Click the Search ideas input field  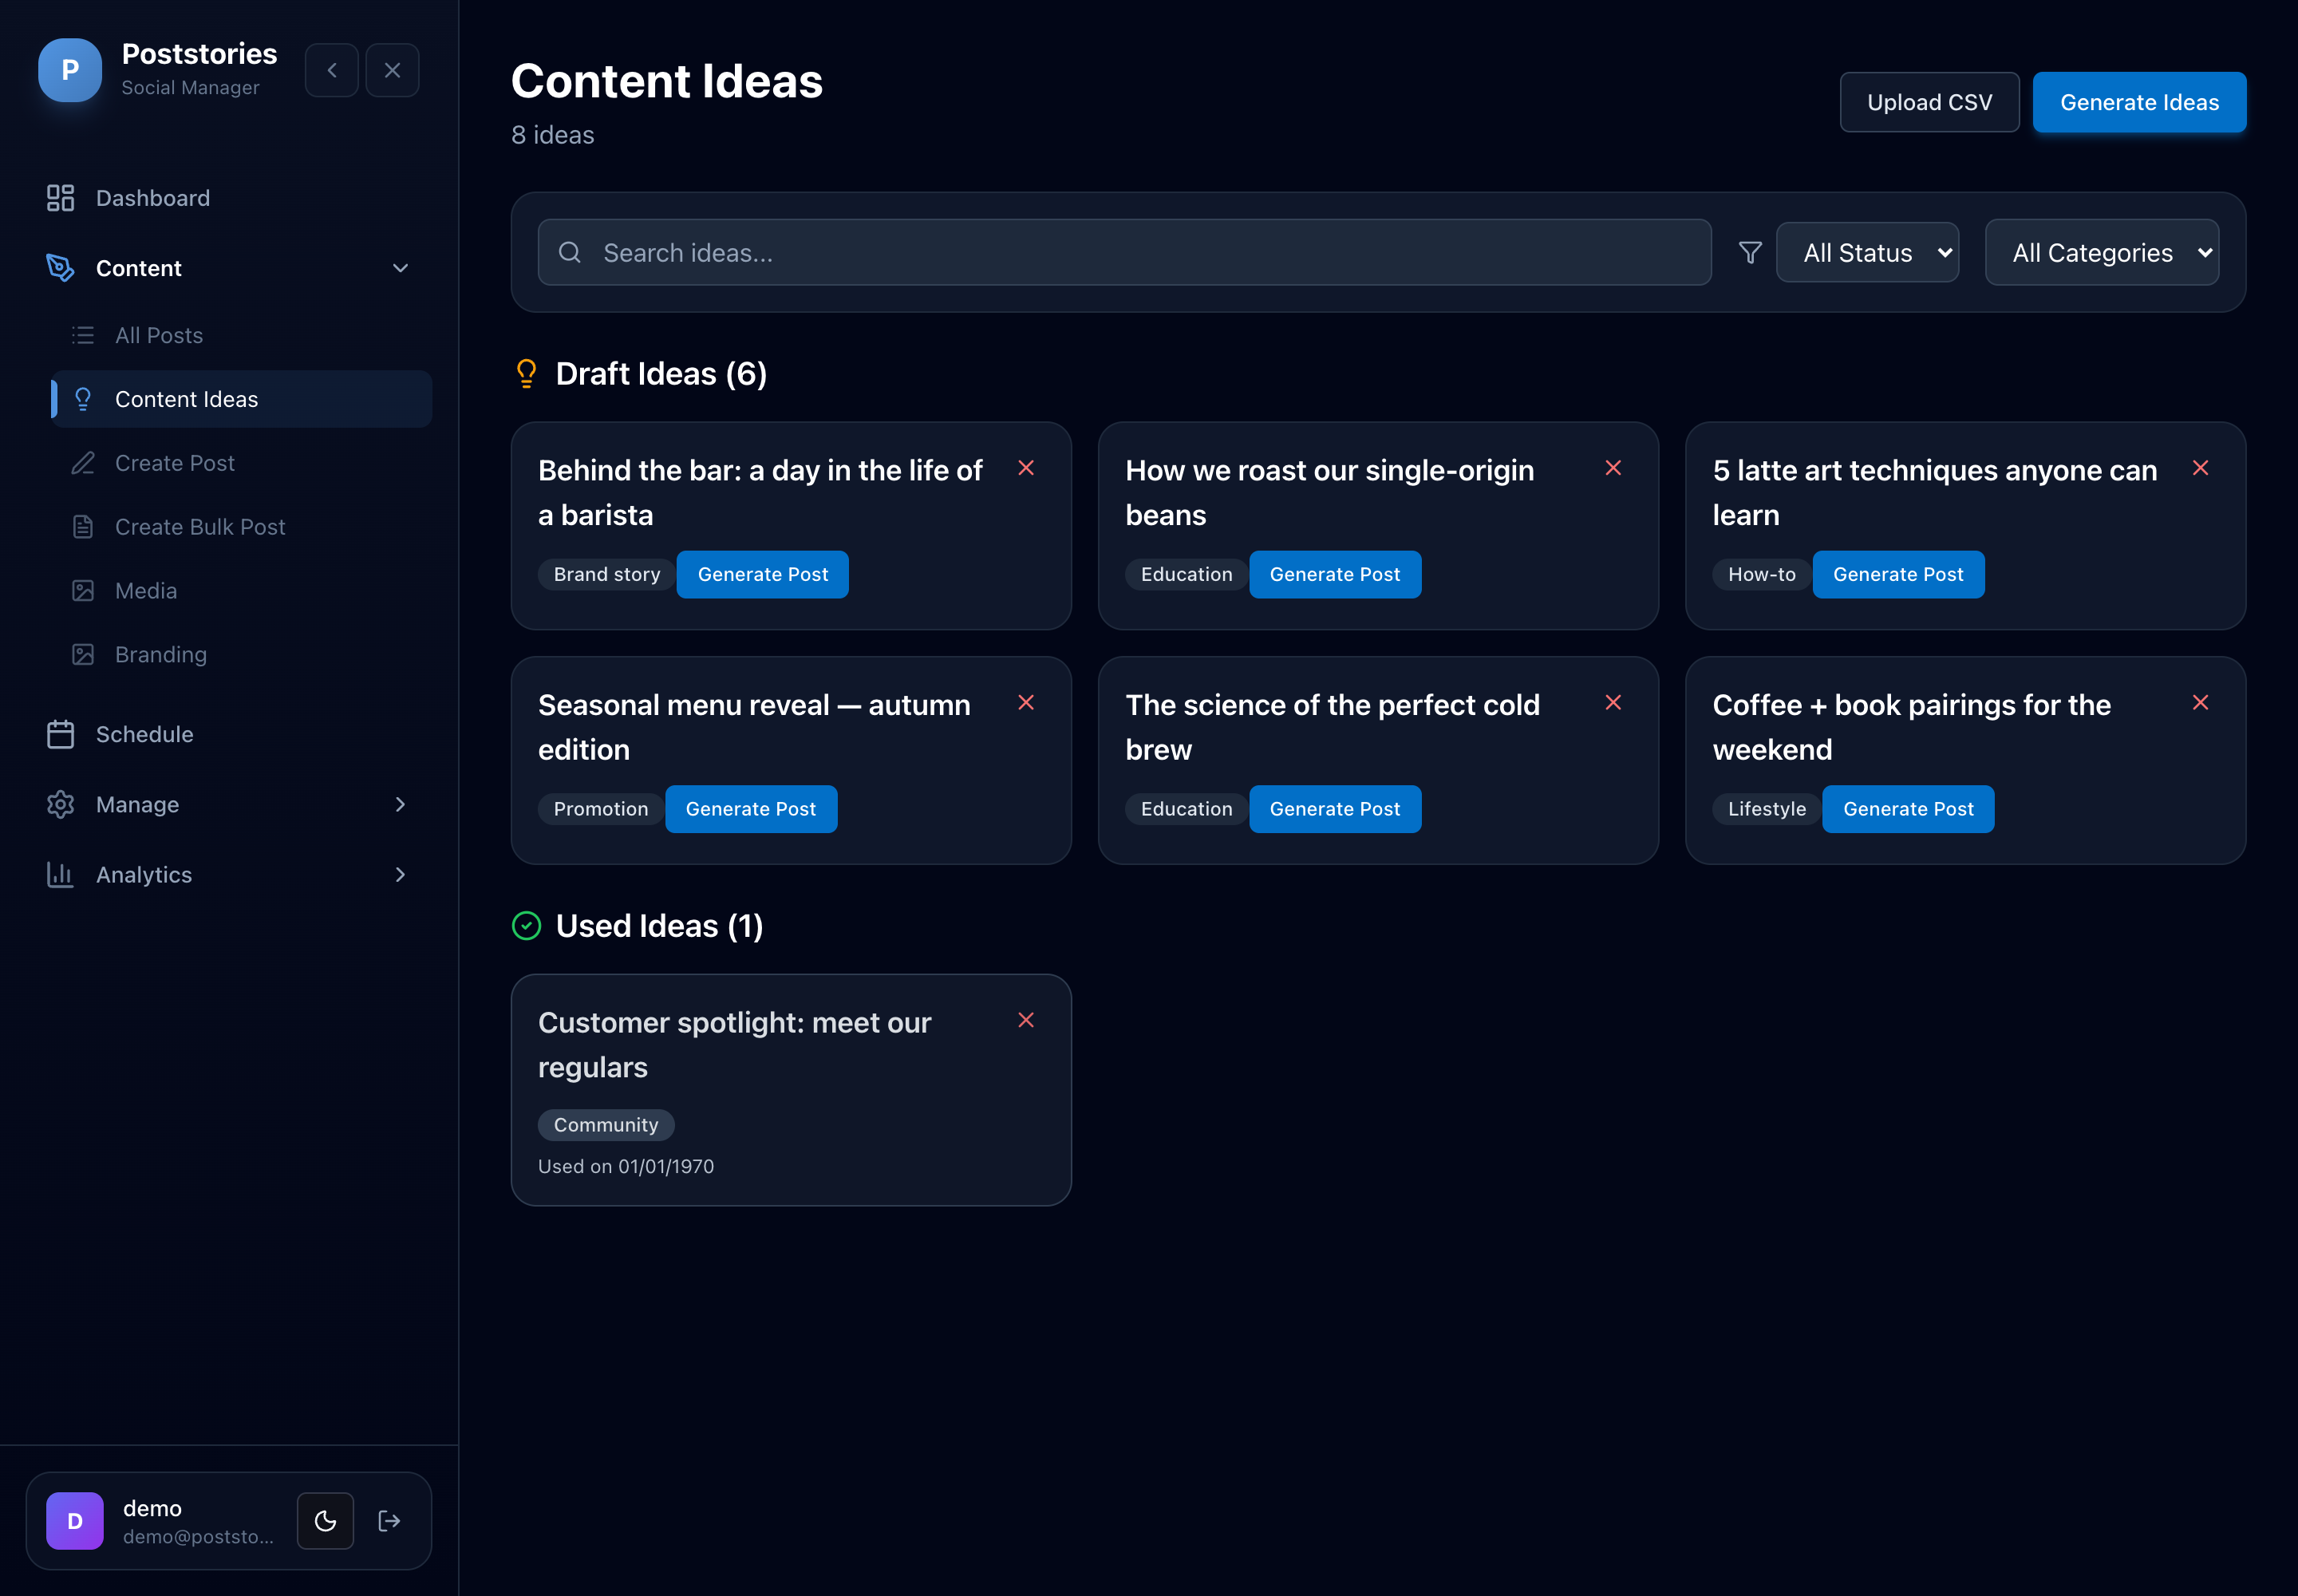click(1124, 253)
